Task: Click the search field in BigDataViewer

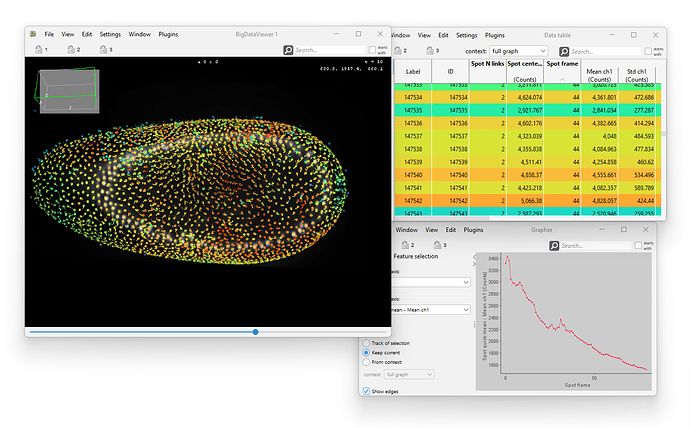Action: [330, 50]
